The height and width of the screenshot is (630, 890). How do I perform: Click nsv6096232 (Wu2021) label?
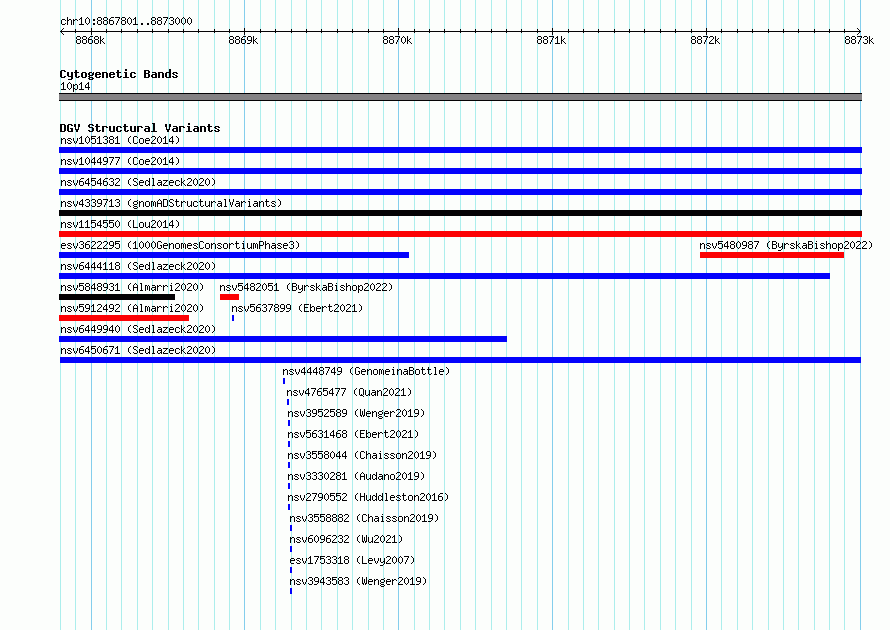346,539
